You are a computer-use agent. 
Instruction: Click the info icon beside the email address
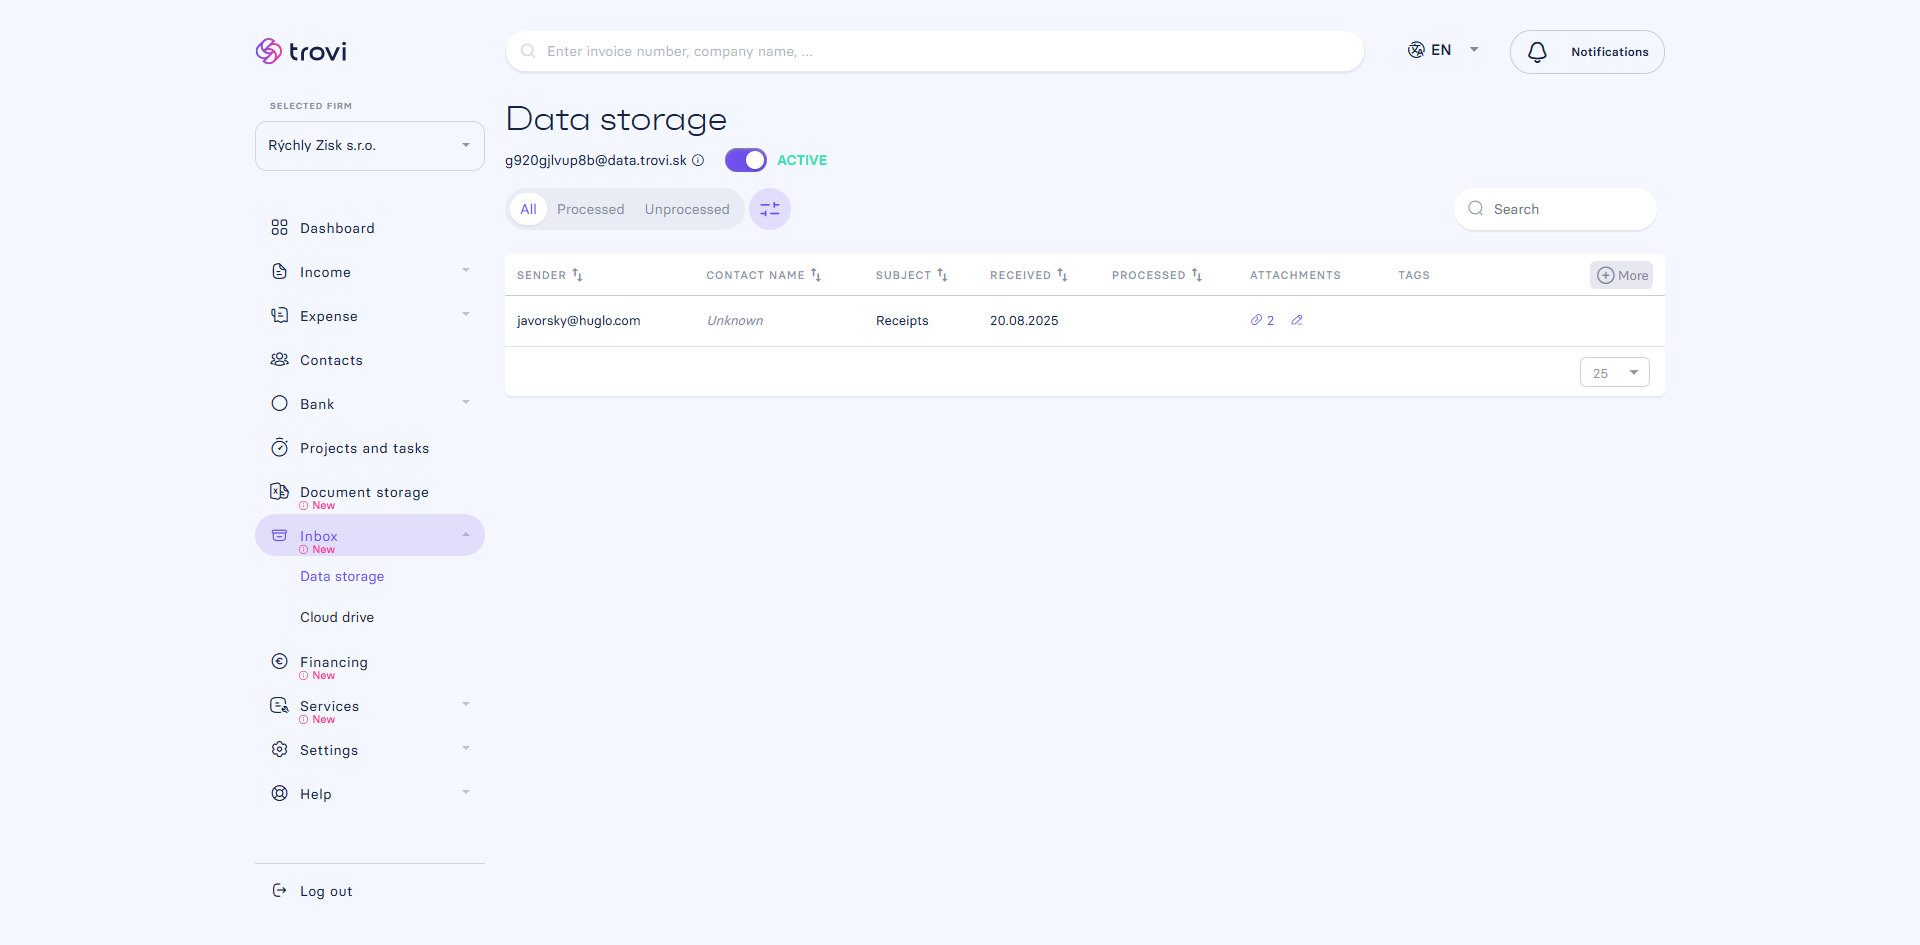(698, 160)
